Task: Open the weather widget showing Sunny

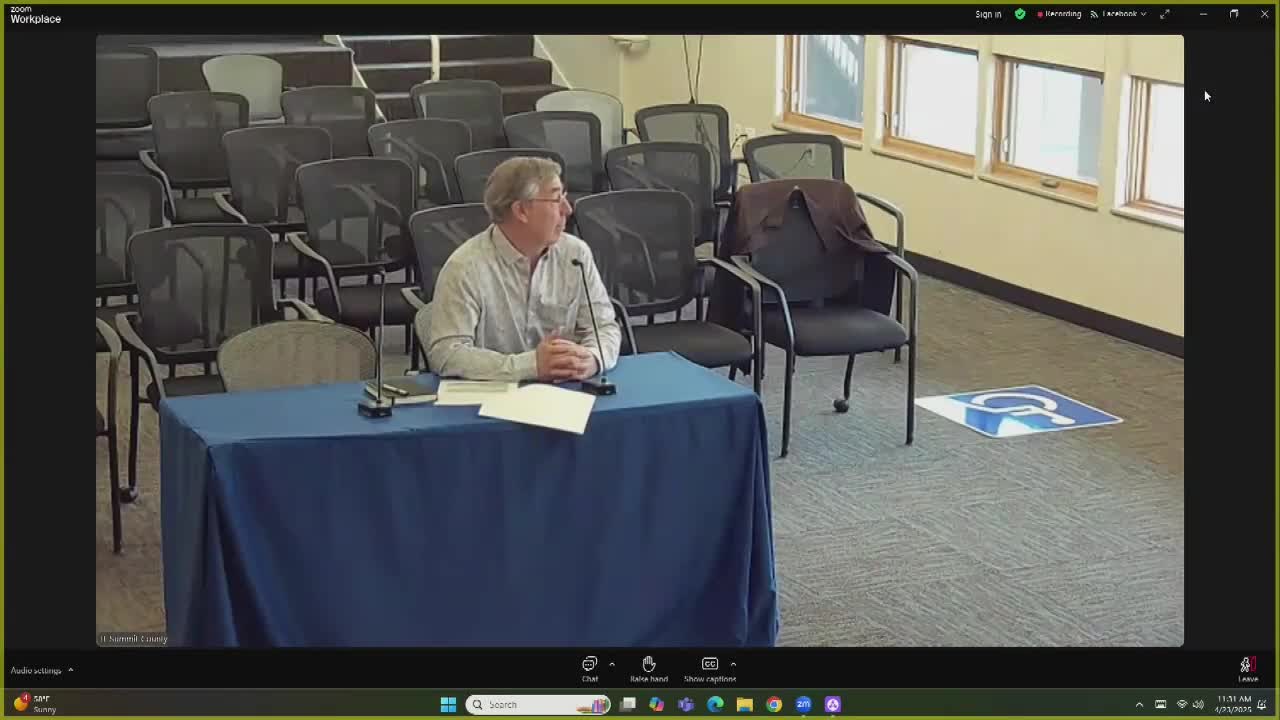Action: (36, 704)
